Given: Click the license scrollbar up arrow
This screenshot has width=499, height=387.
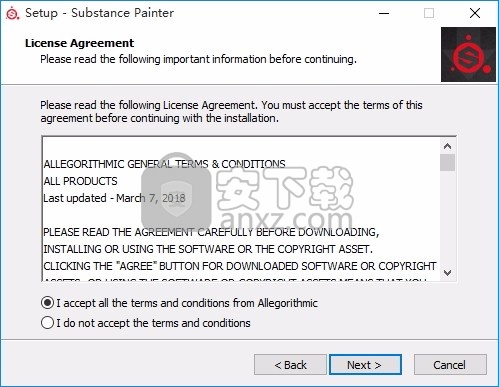Looking at the screenshot, I should (x=447, y=146).
